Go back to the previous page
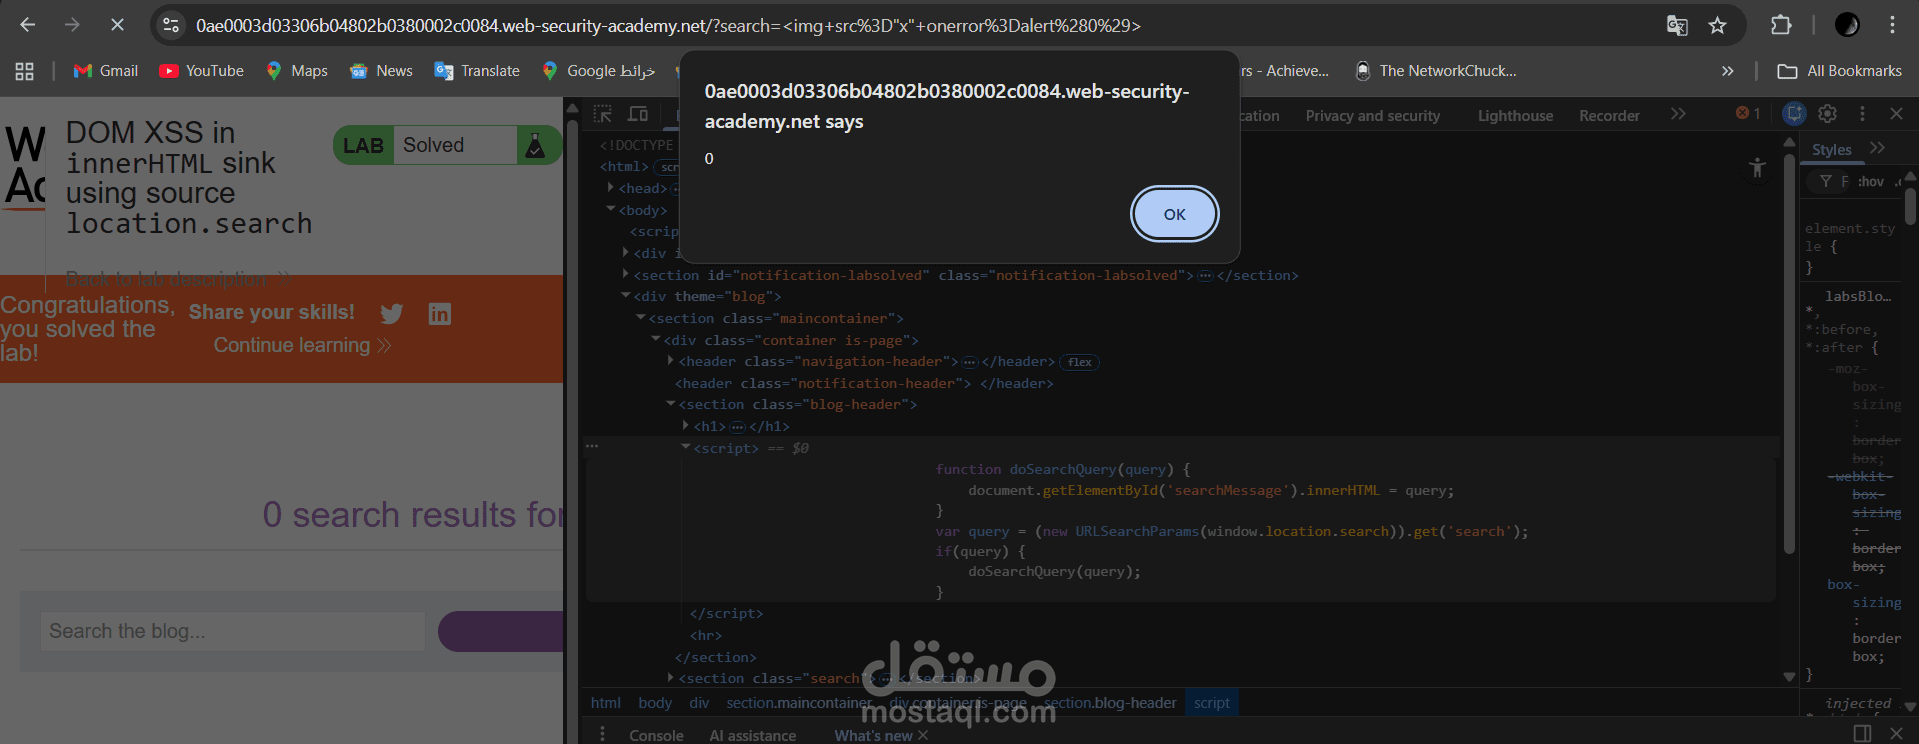The image size is (1919, 744). tap(28, 25)
